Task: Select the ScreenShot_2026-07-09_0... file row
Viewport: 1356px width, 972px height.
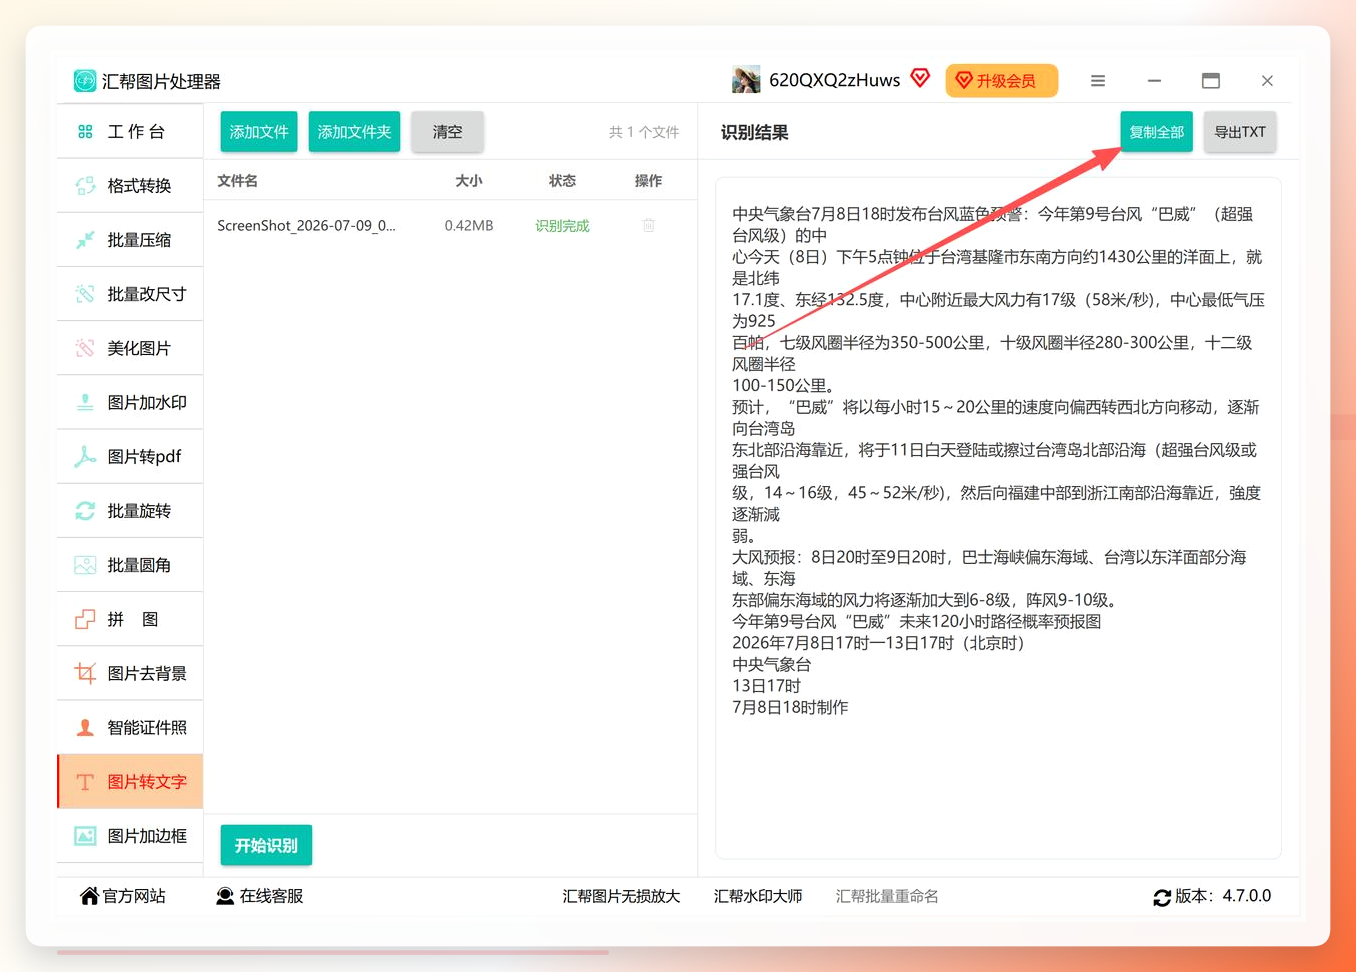Action: click(x=450, y=225)
